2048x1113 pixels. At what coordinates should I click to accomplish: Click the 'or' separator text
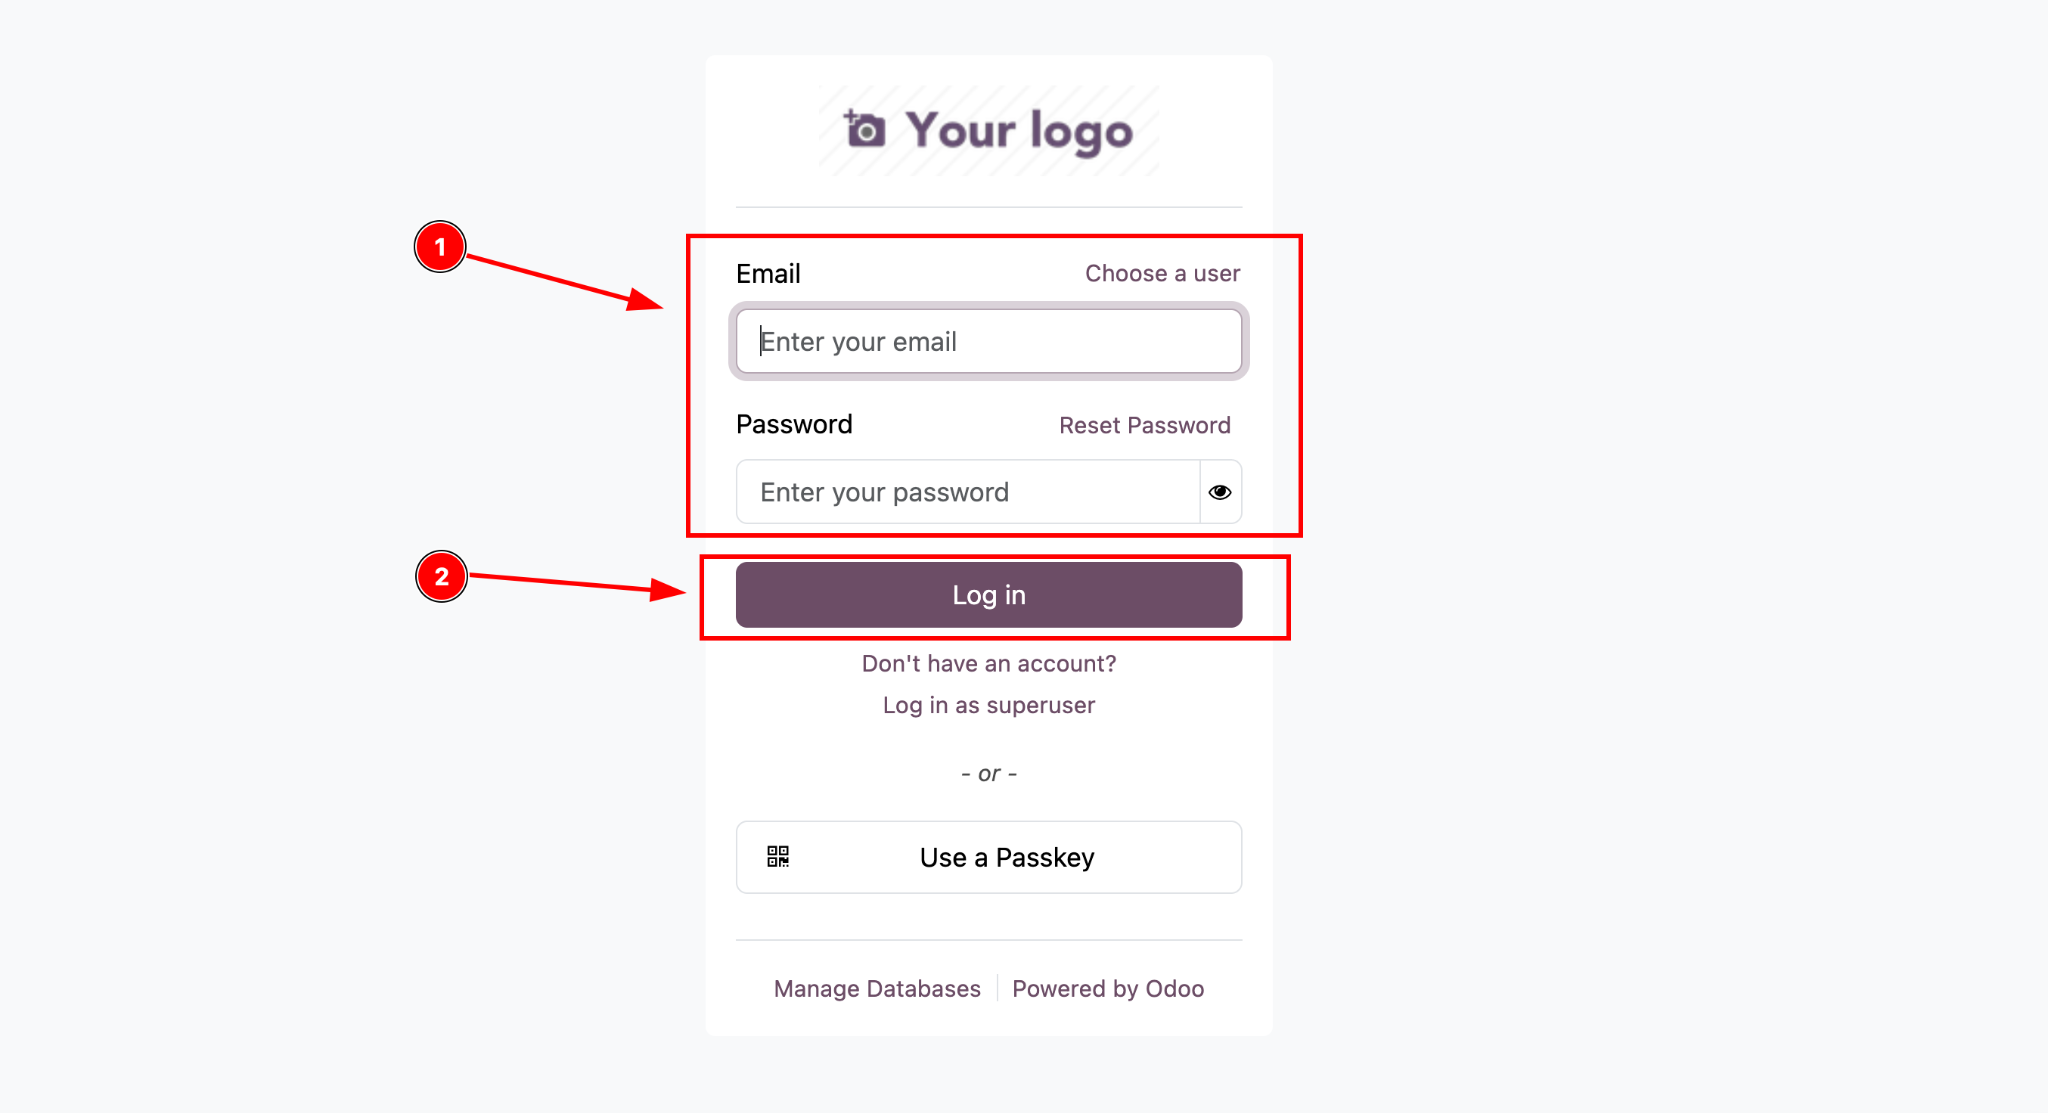click(989, 773)
